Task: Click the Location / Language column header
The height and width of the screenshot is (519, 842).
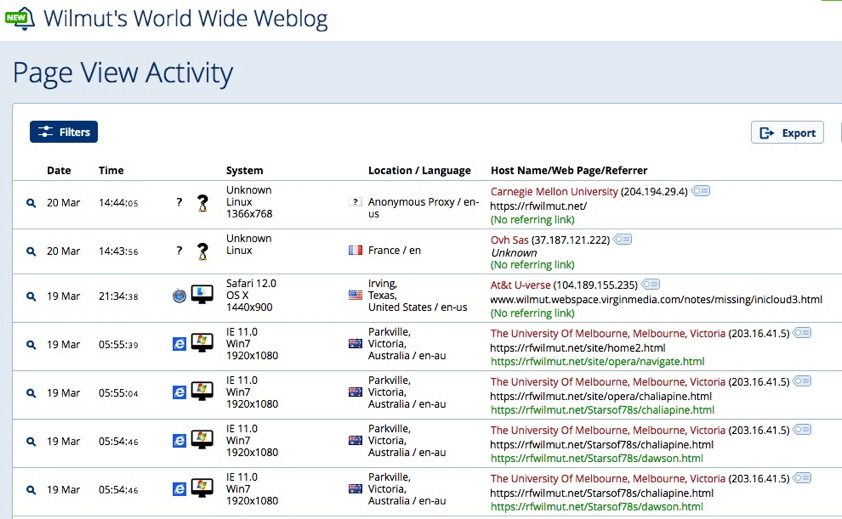Action: click(x=419, y=170)
